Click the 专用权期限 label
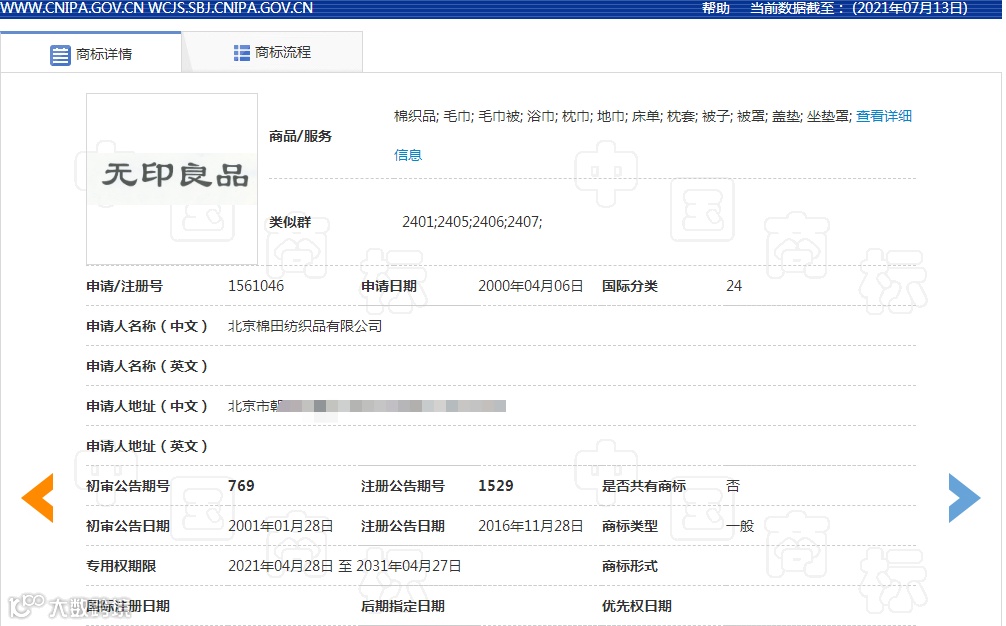The width and height of the screenshot is (1006, 626). 121,566
